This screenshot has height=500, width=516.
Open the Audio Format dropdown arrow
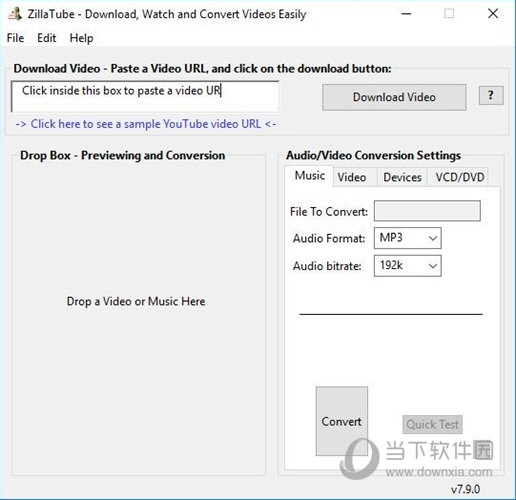(433, 238)
